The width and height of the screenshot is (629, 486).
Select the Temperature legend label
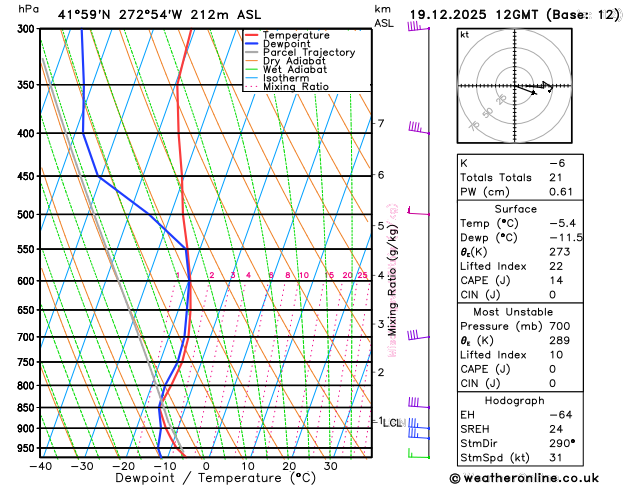pyautogui.click(x=296, y=35)
